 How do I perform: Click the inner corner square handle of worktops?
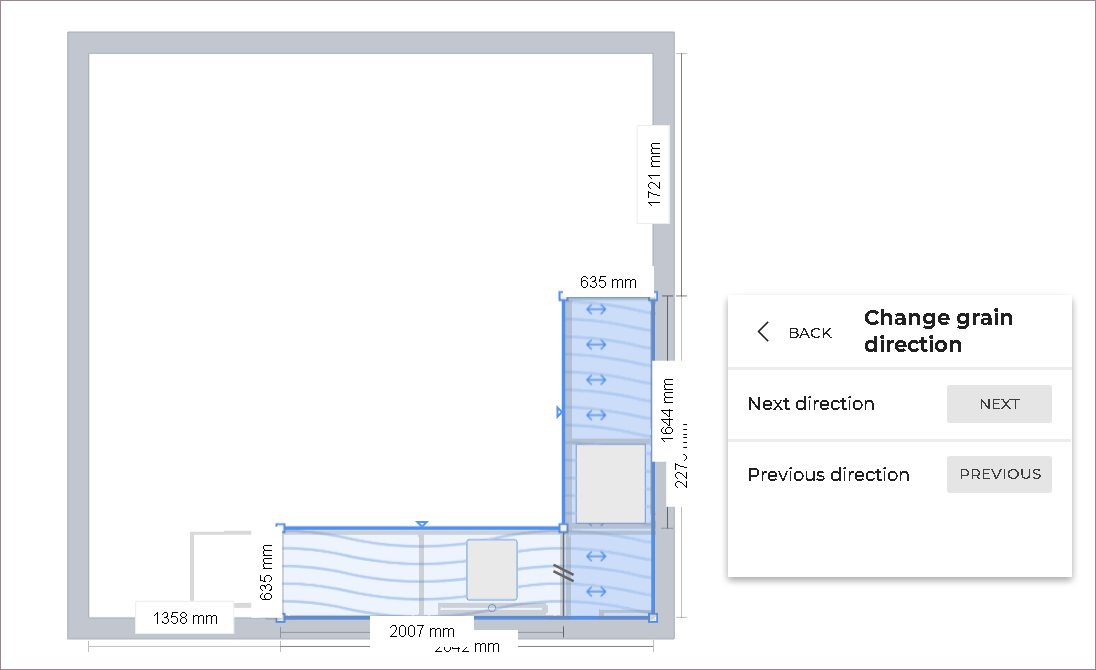coord(563,528)
